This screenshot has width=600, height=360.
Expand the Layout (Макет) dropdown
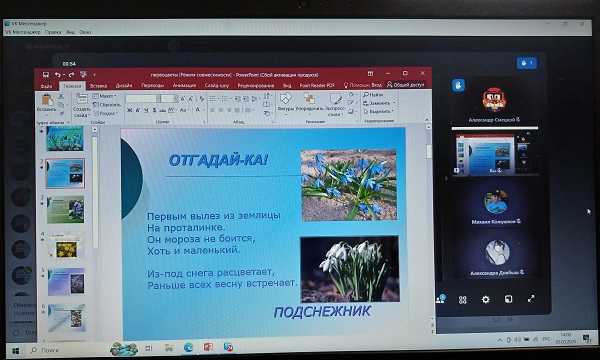click(104, 96)
